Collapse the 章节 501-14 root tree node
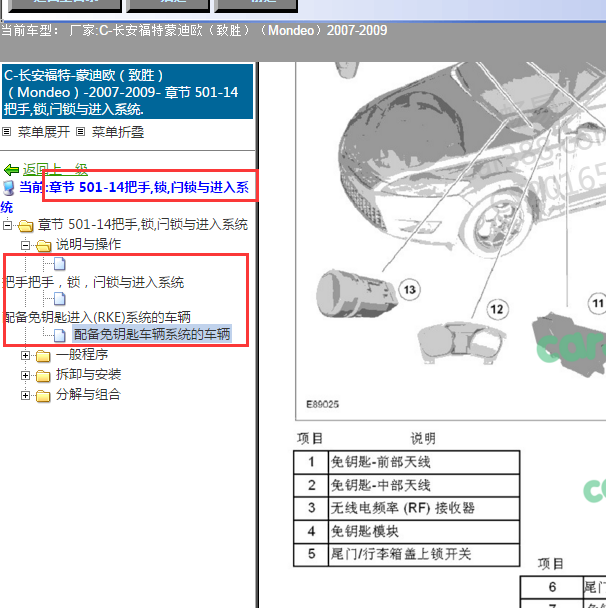The width and height of the screenshot is (606, 608). coord(7,225)
